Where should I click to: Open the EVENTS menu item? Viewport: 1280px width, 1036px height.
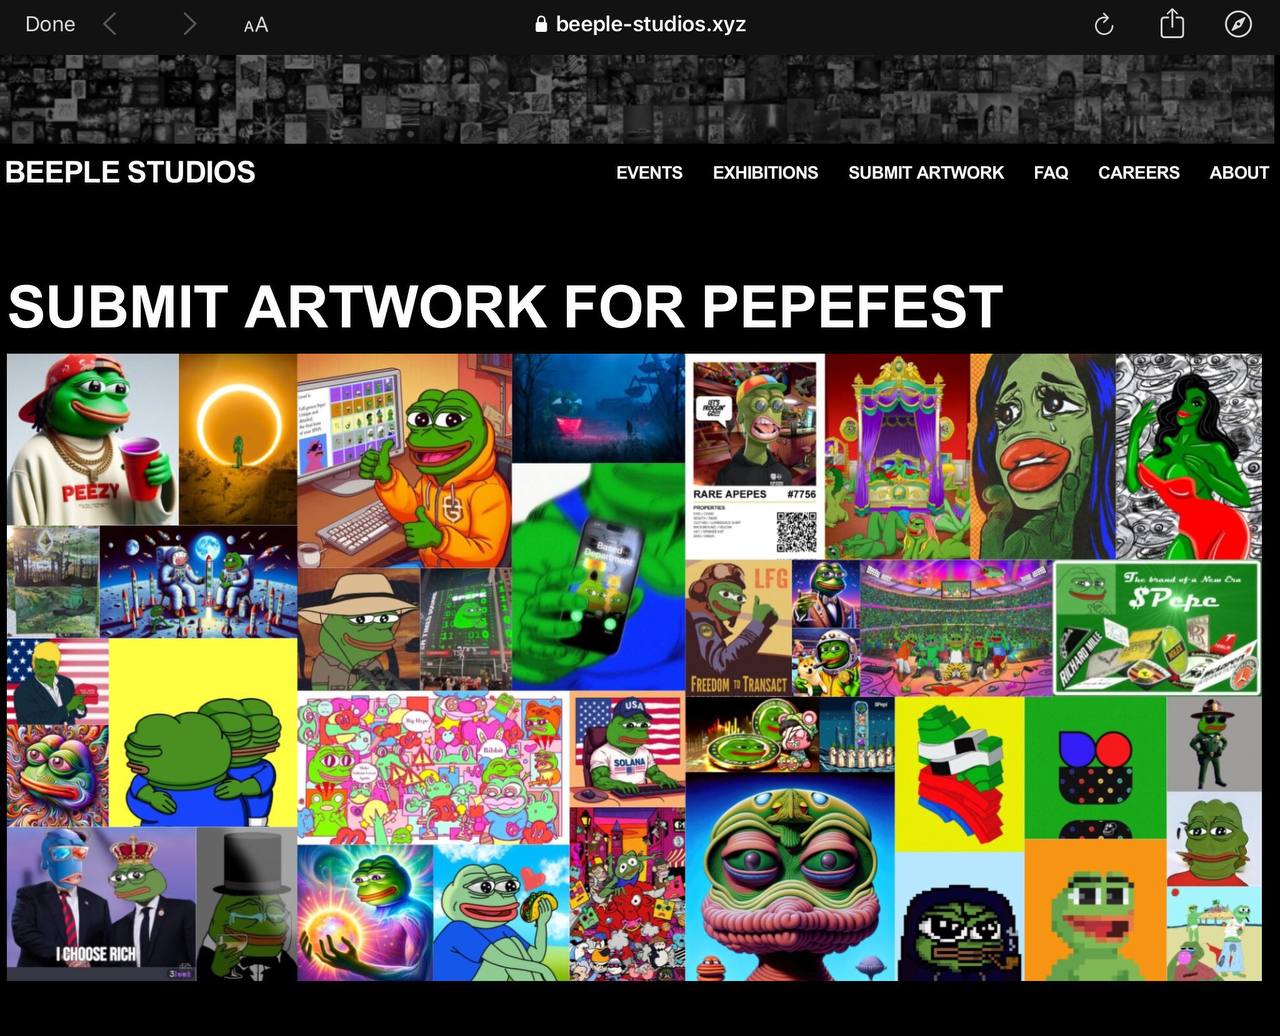pos(649,172)
